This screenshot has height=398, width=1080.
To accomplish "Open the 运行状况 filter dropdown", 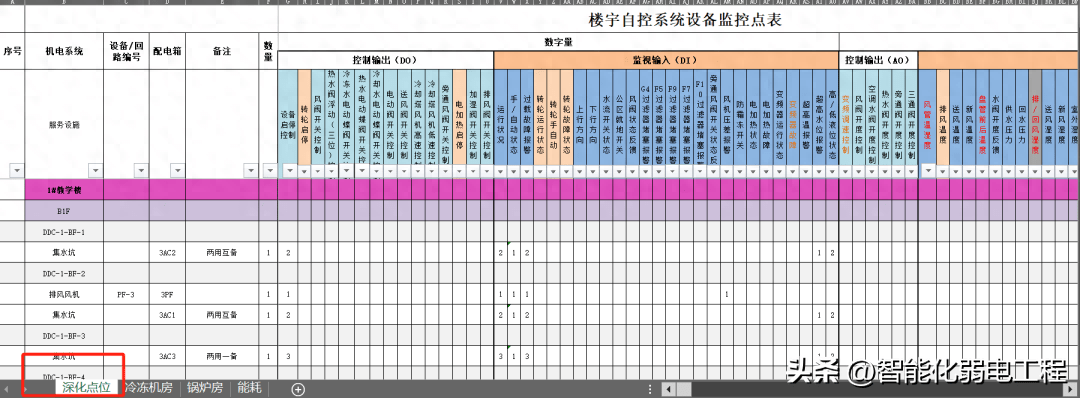I will [x=500, y=171].
